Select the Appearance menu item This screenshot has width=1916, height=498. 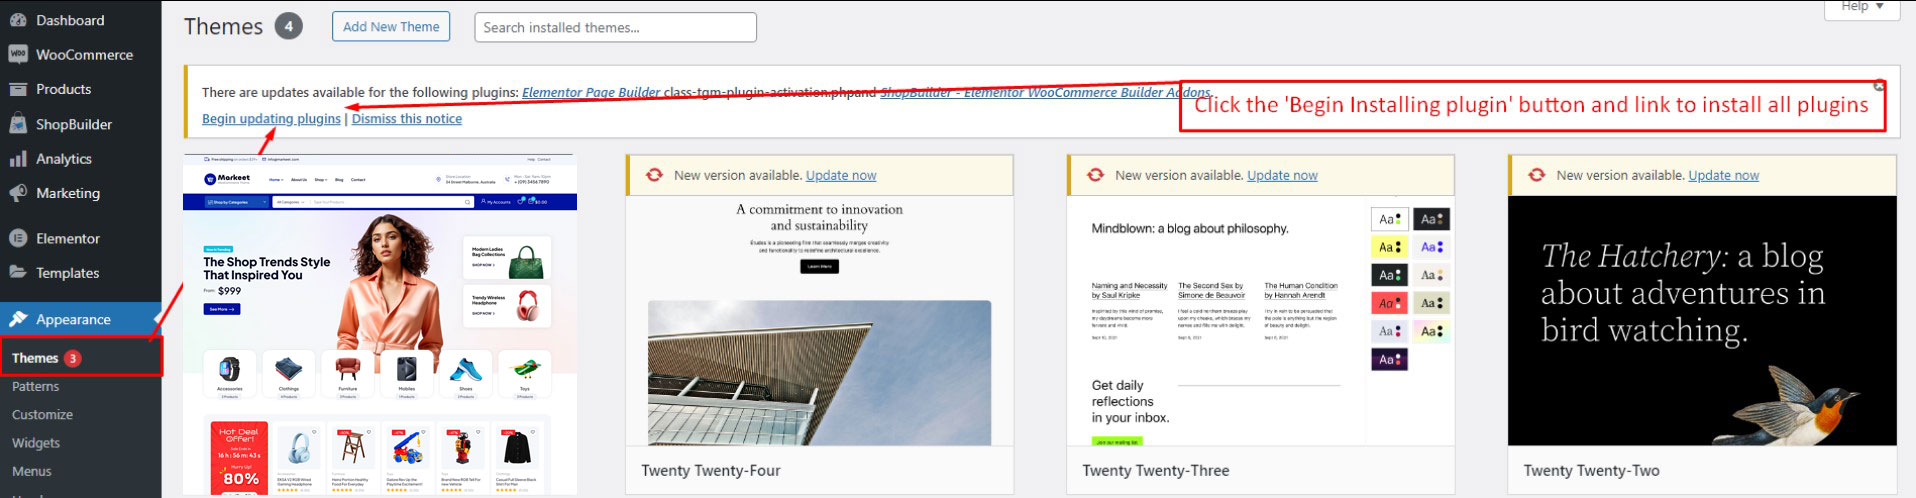click(80, 319)
